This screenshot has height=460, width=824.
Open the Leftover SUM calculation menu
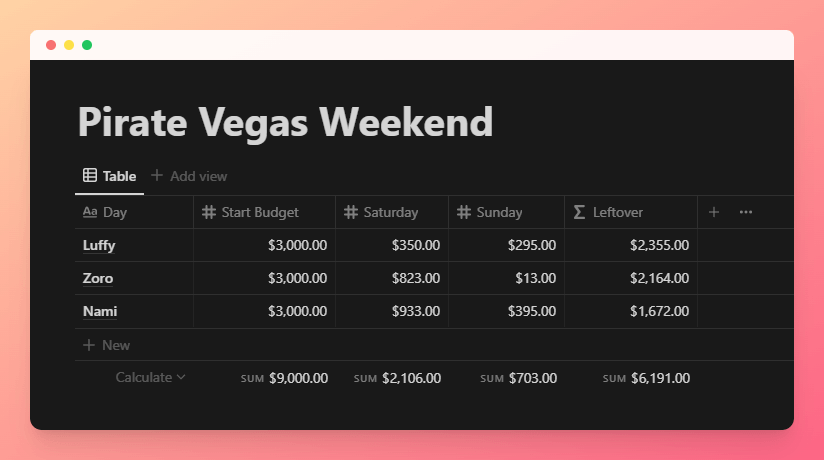pos(646,378)
